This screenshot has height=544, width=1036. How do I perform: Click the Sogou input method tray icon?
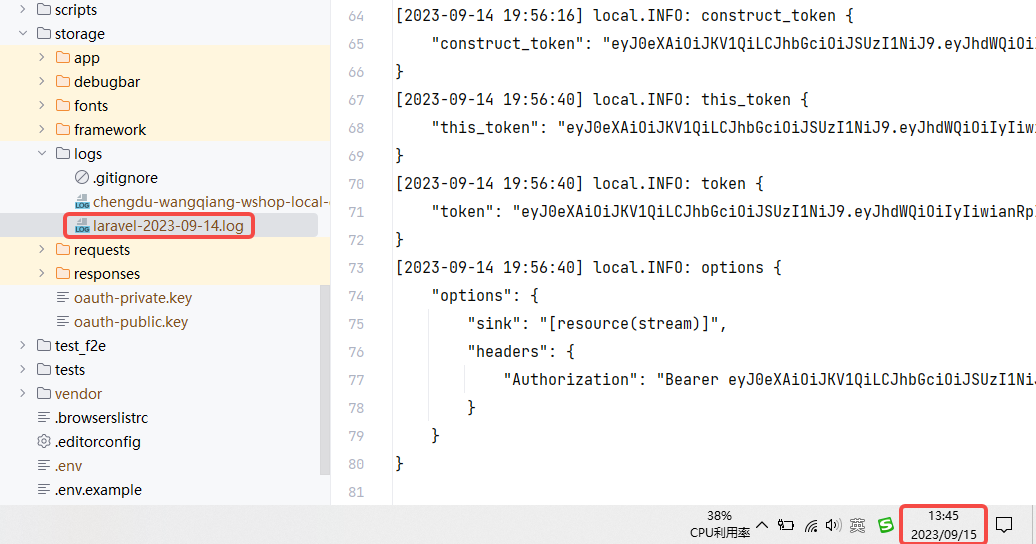click(x=886, y=525)
